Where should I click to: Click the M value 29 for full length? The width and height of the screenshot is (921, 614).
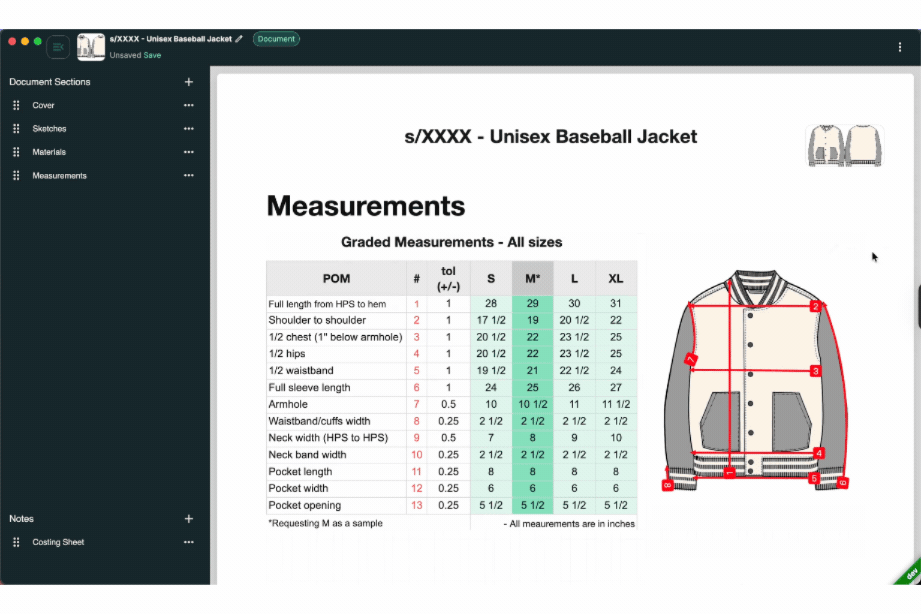pyautogui.click(x=532, y=304)
